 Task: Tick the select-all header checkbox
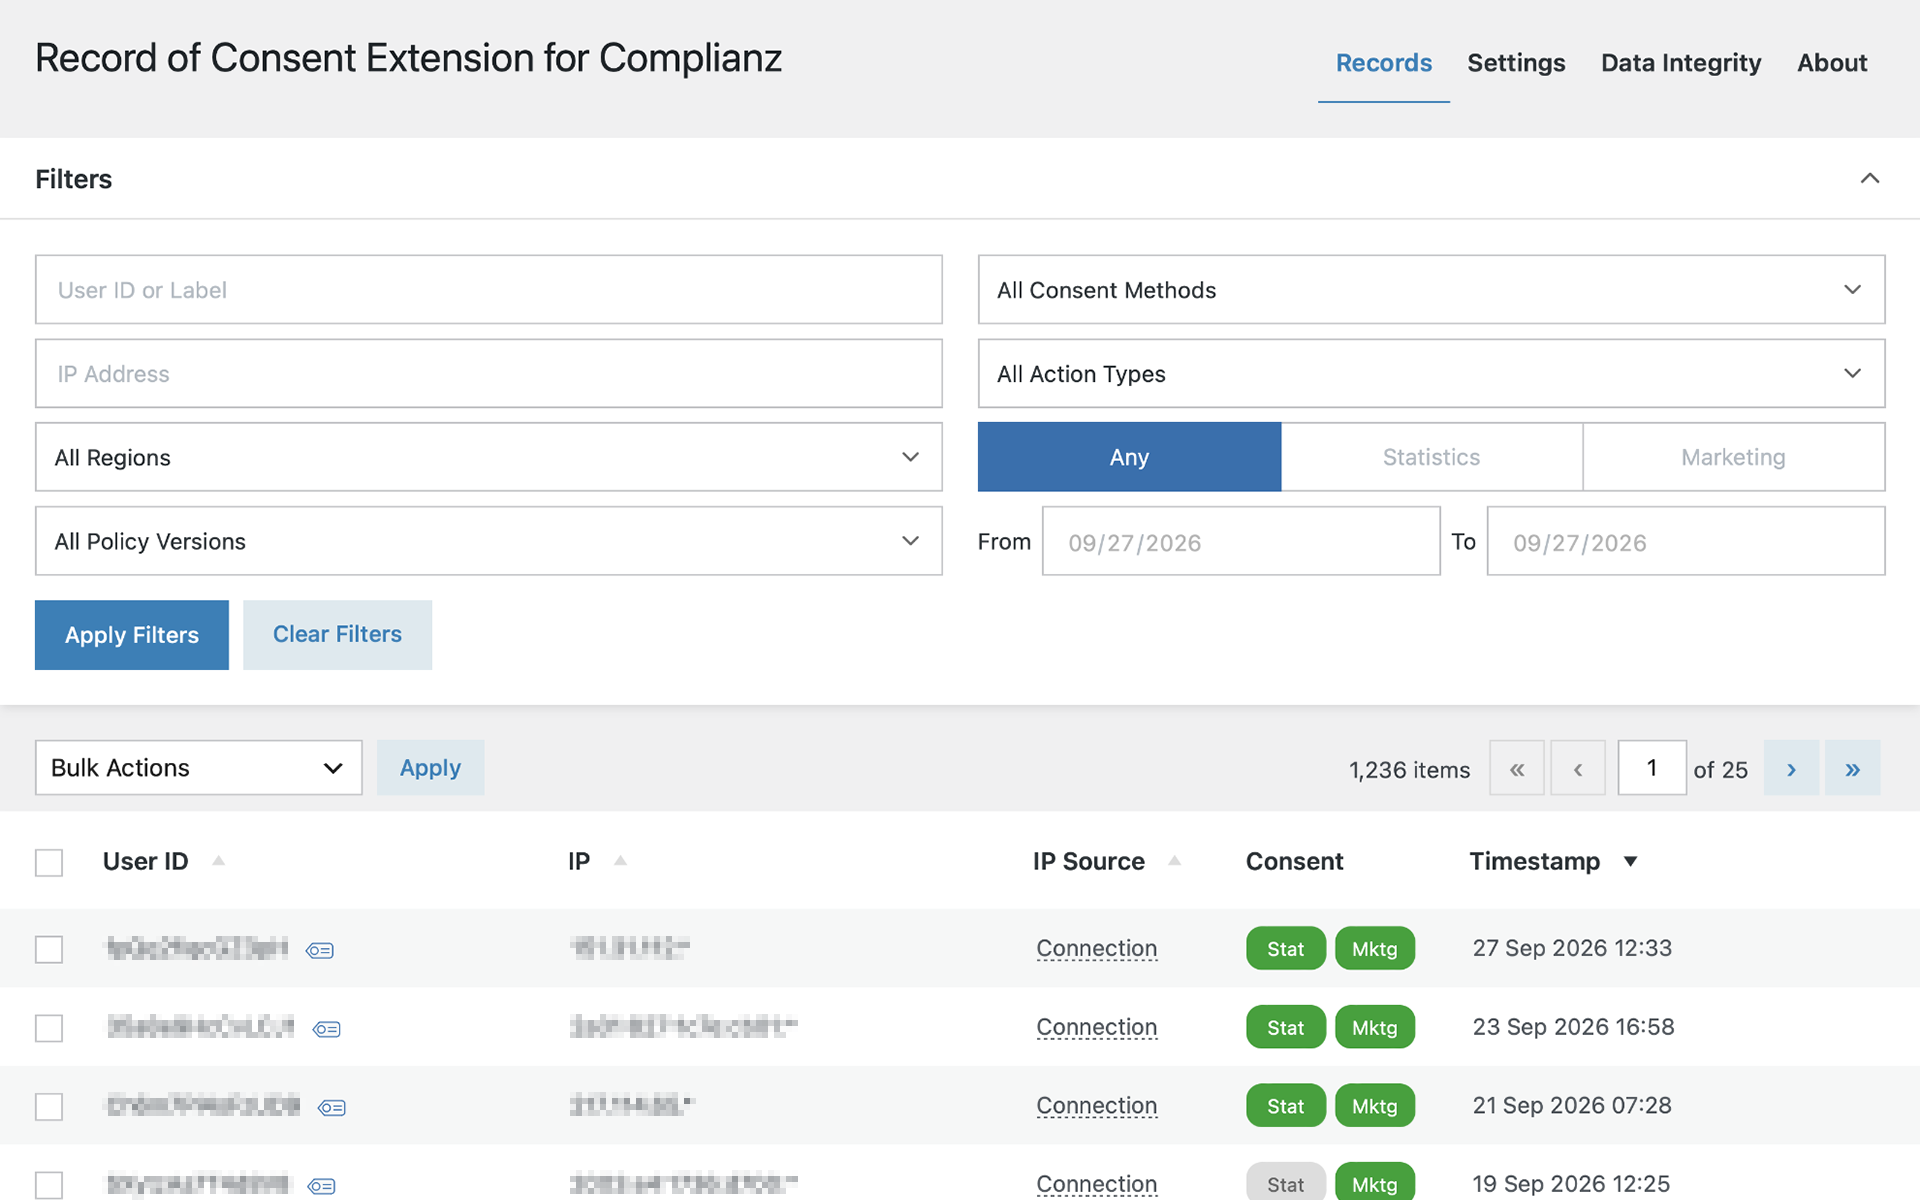click(49, 862)
